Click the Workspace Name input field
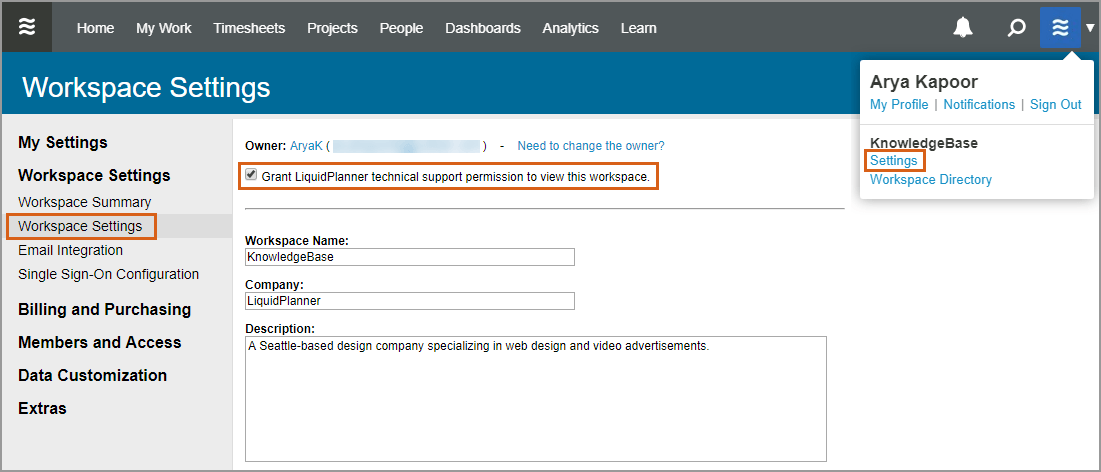1101x472 pixels. pos(410,257)
